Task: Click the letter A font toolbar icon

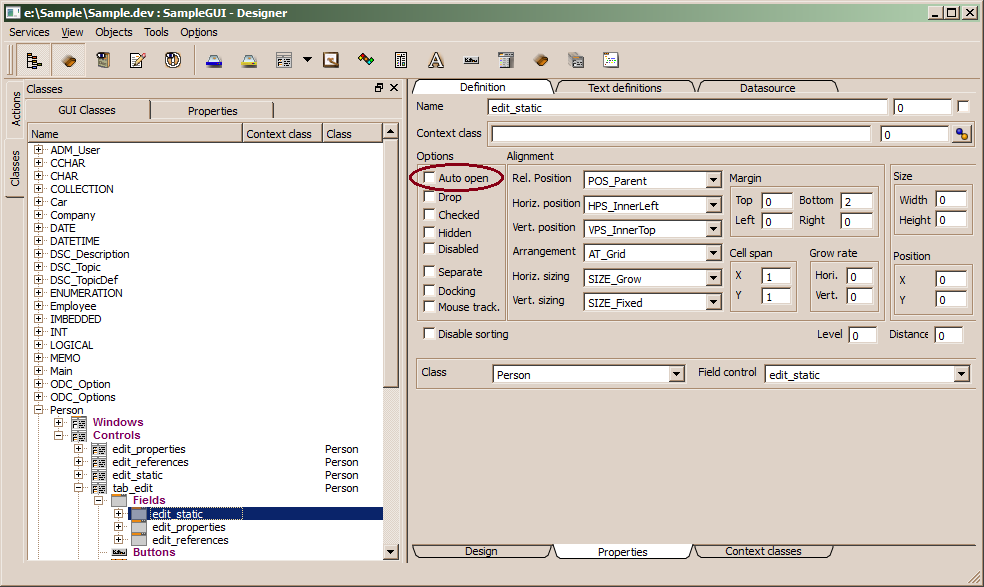Action: click(436, 60)
